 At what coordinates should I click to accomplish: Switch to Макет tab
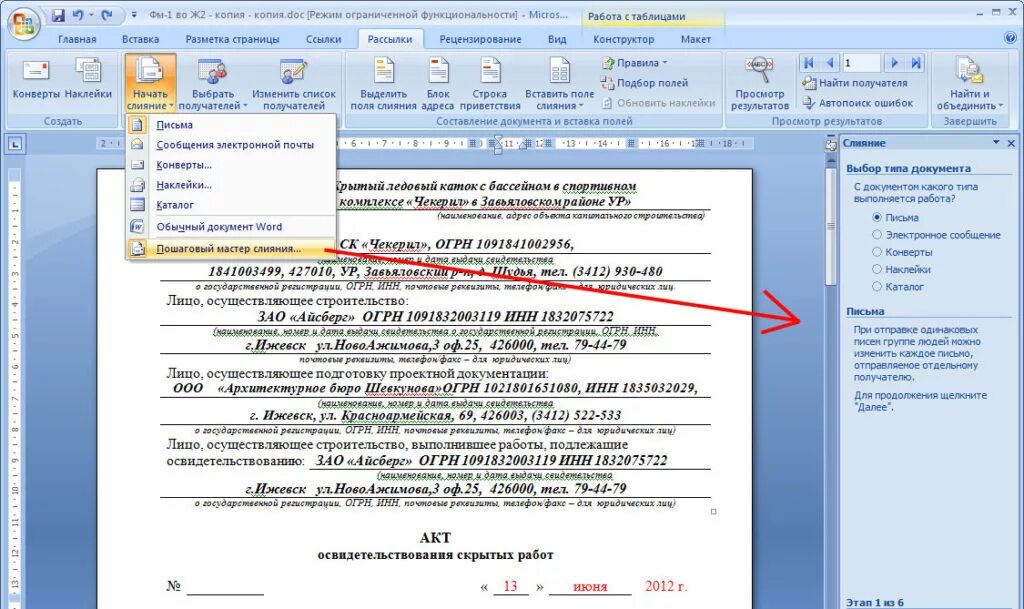pos(696,39)
